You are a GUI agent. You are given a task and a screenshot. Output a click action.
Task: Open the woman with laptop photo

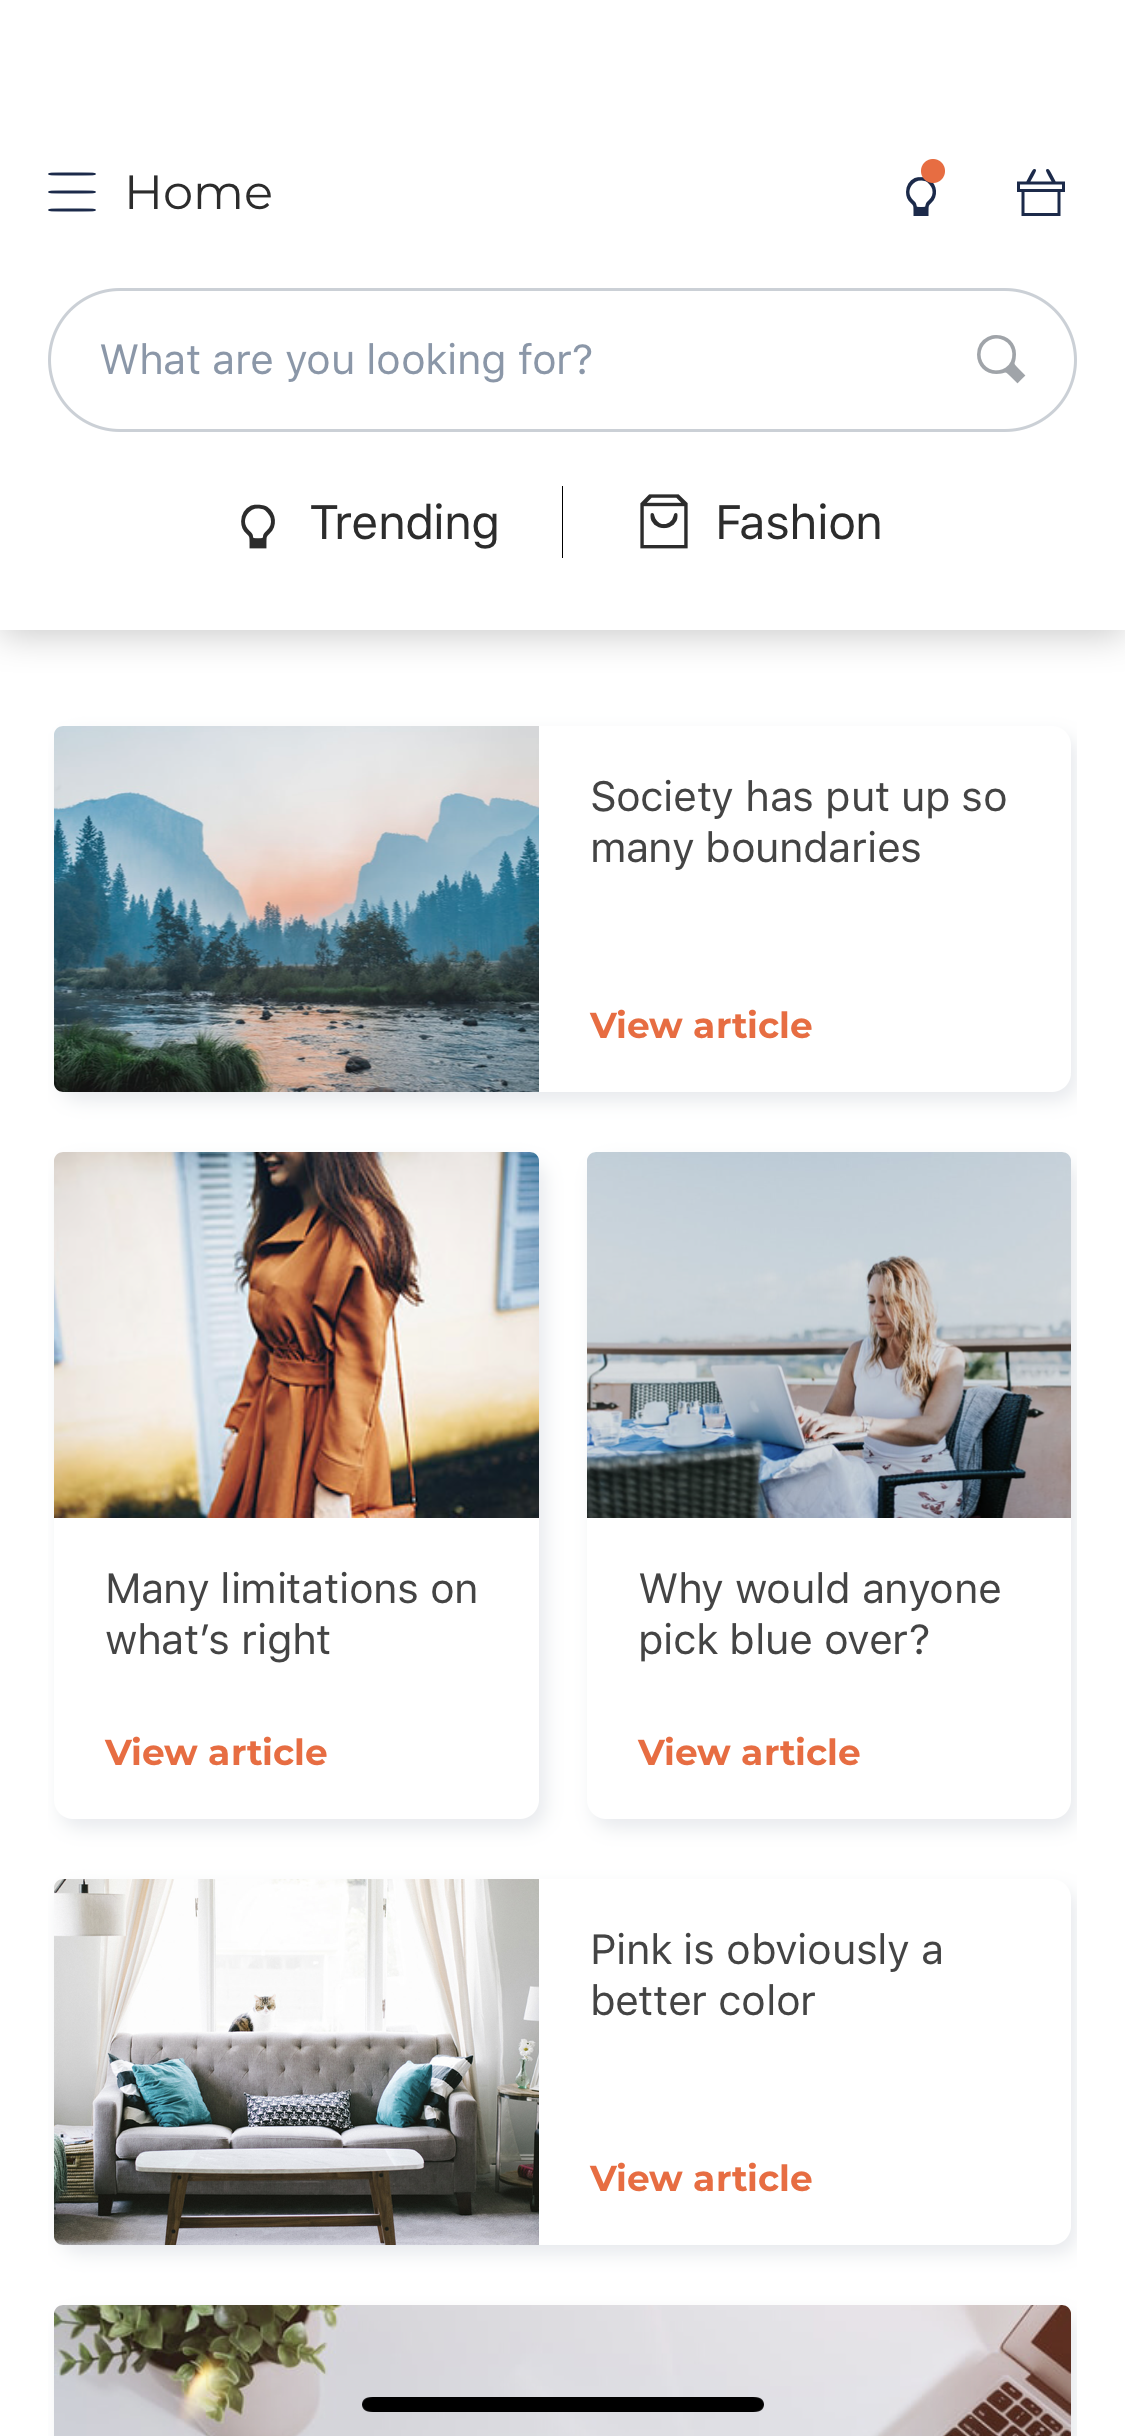point(829,1335)
